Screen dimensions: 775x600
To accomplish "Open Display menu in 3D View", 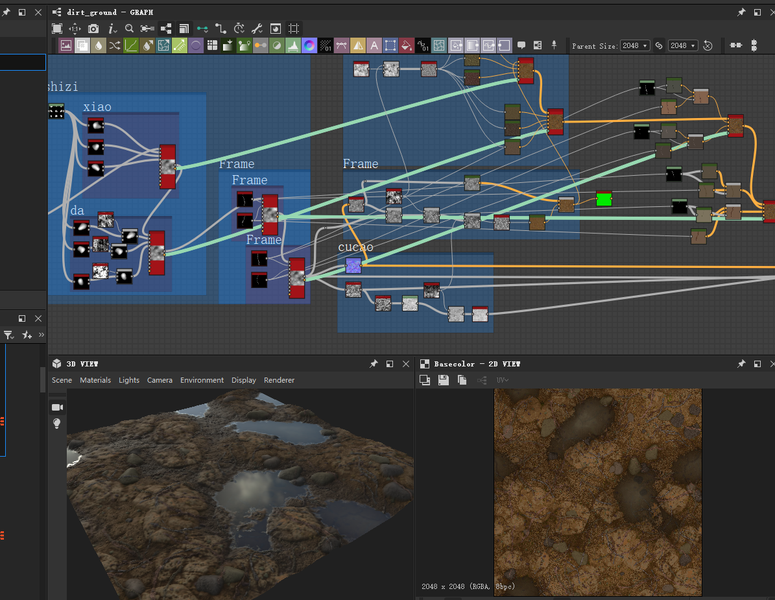I will (x=244, y=380).
